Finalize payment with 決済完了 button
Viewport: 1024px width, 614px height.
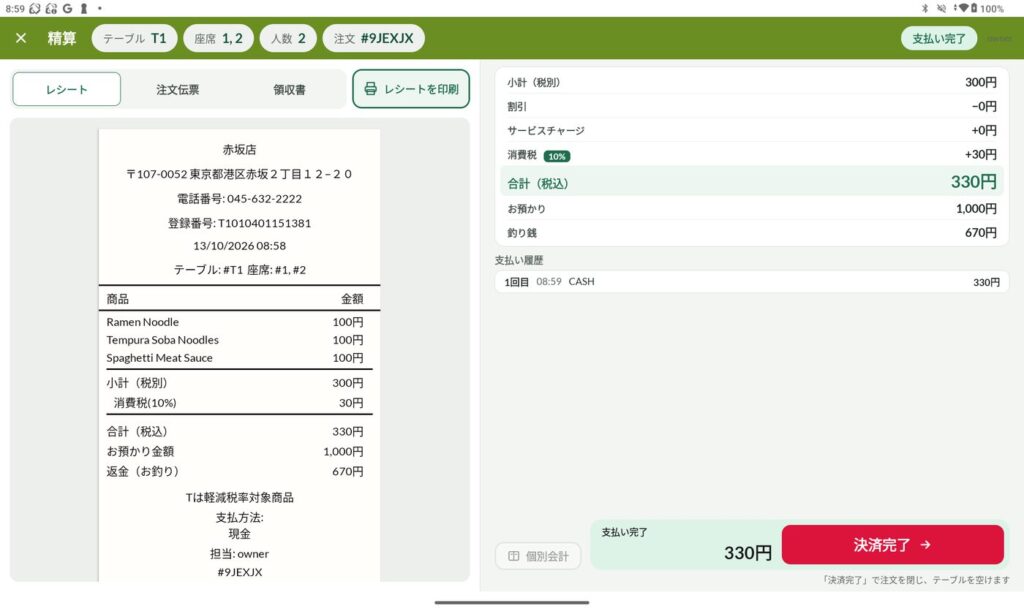coord(892,544)
